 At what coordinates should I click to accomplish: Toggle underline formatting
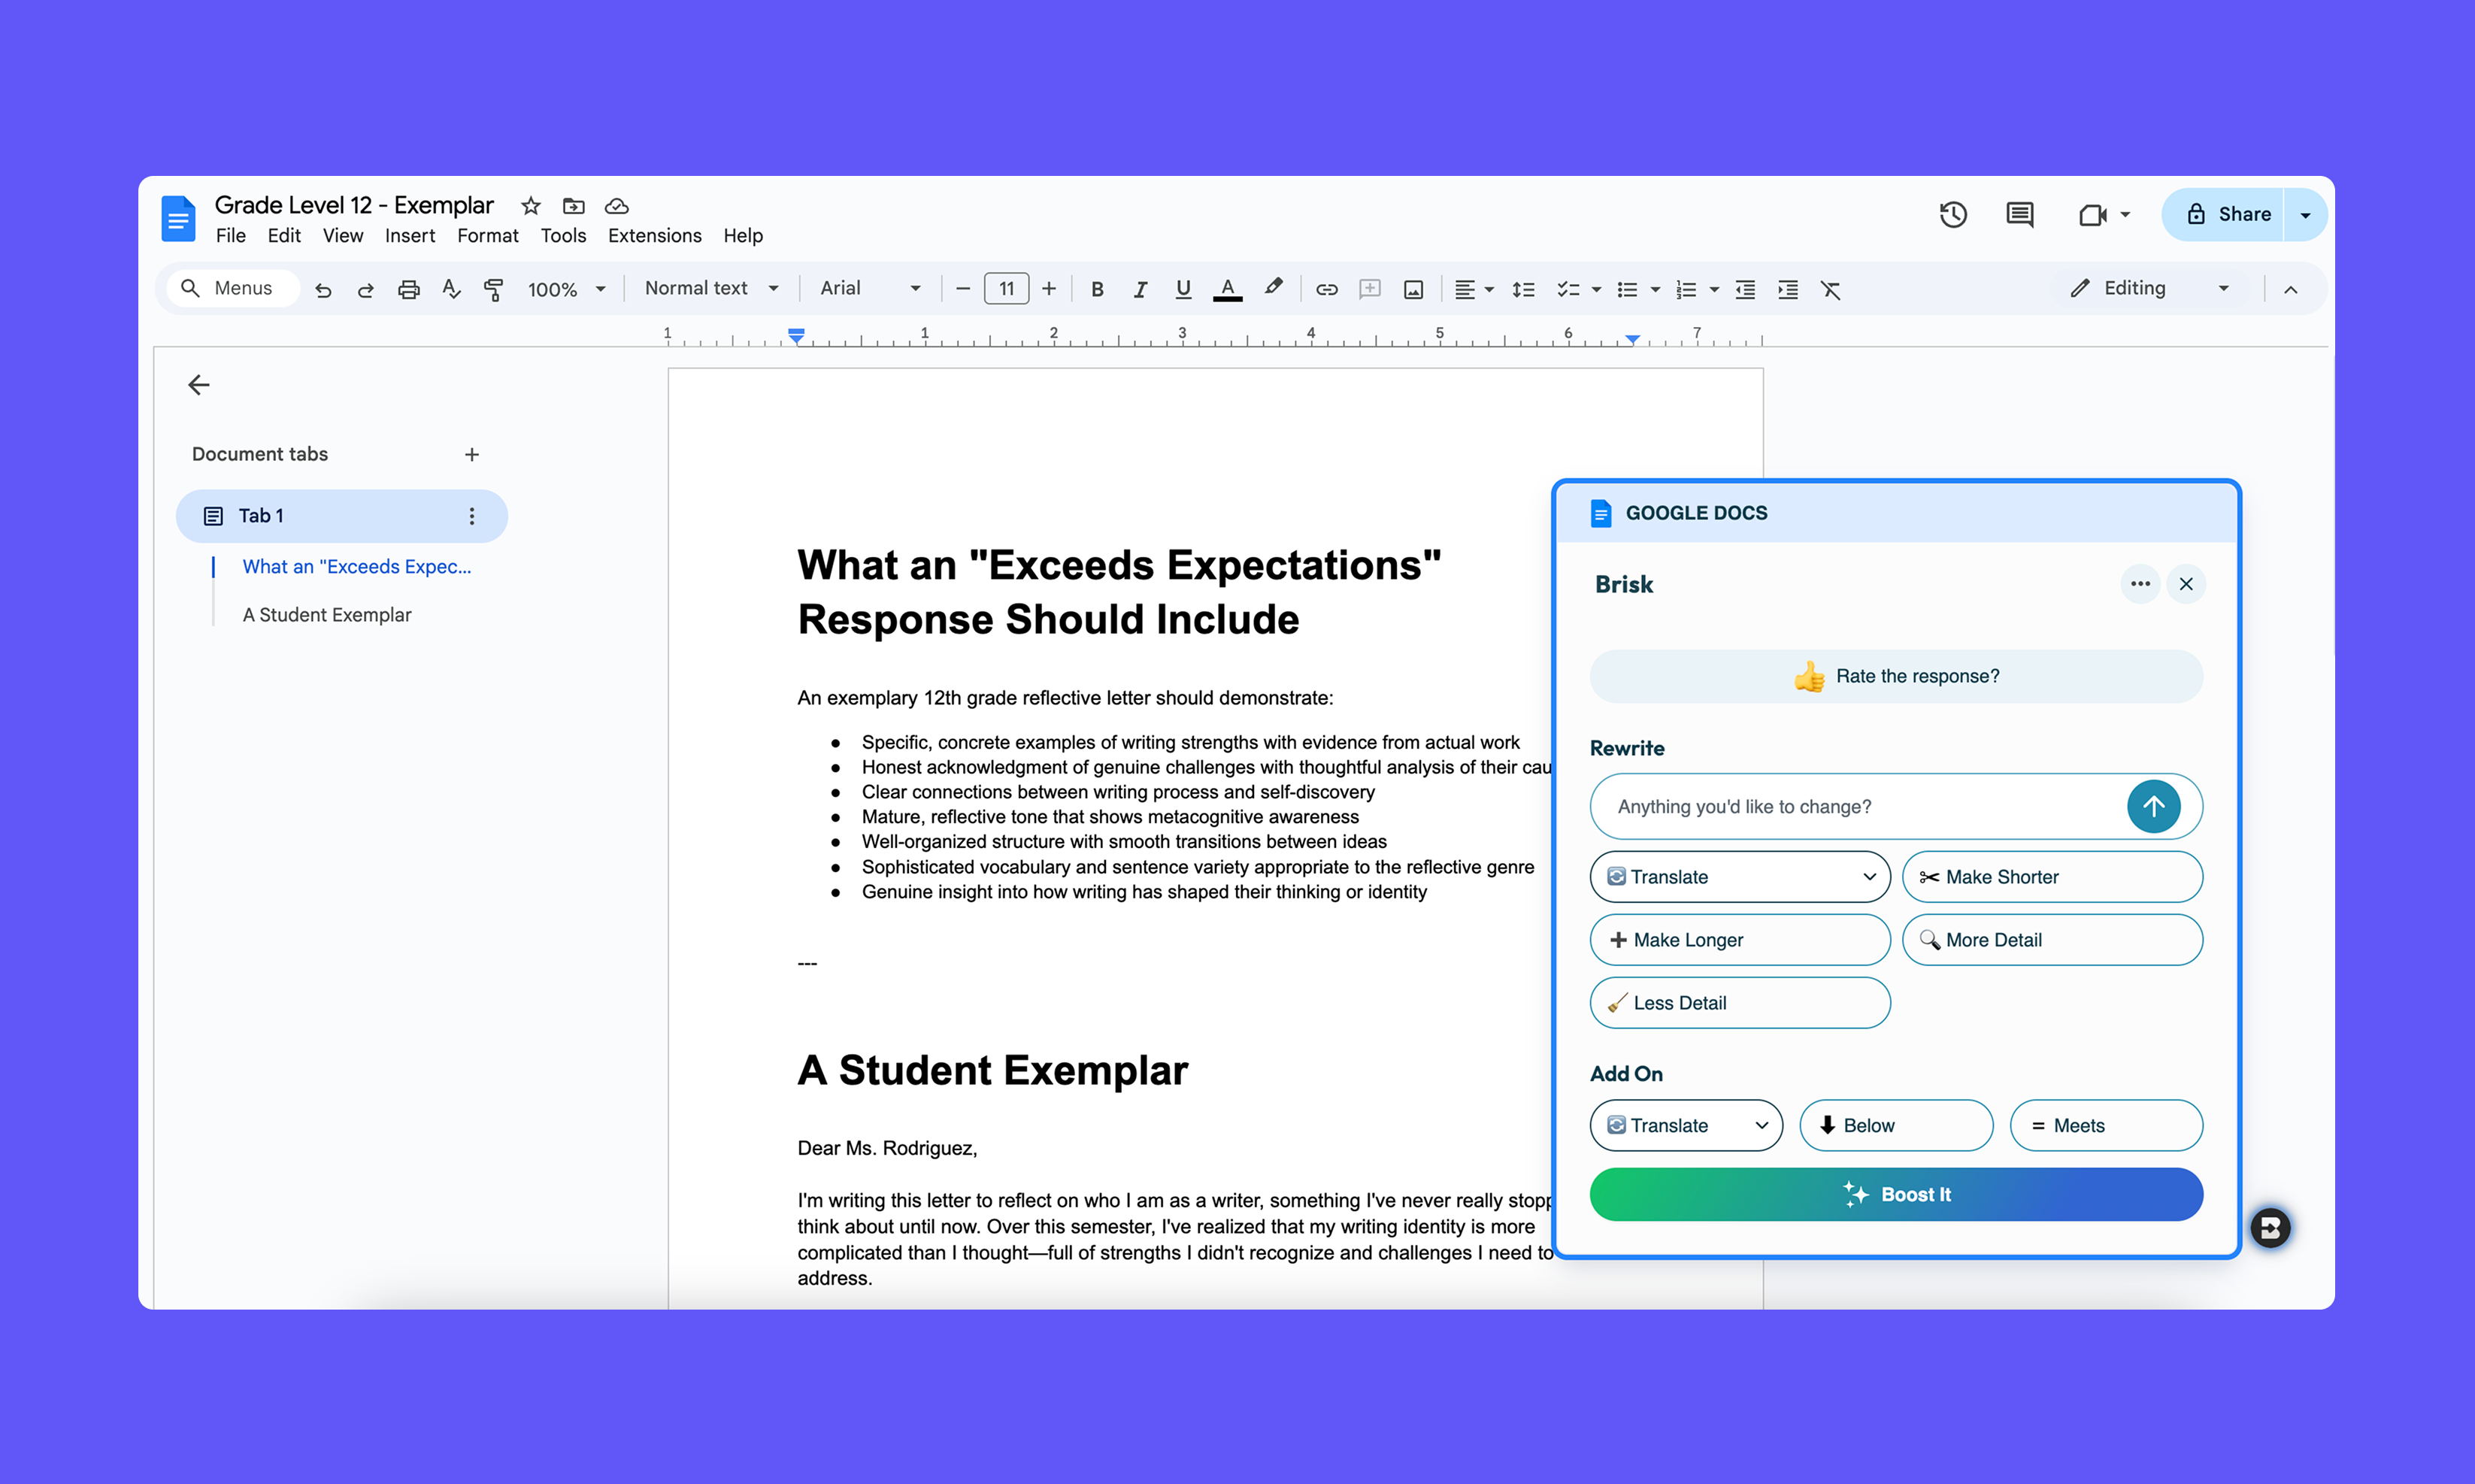tap(1183, 289)
